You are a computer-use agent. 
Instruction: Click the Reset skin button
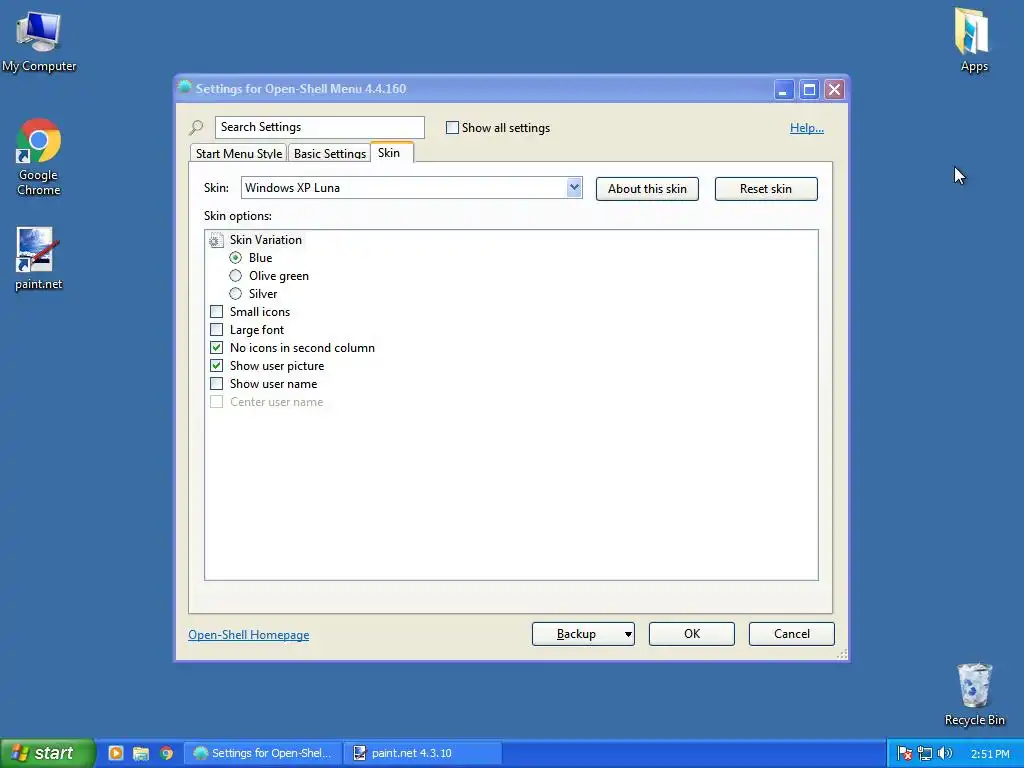point(766,189)
